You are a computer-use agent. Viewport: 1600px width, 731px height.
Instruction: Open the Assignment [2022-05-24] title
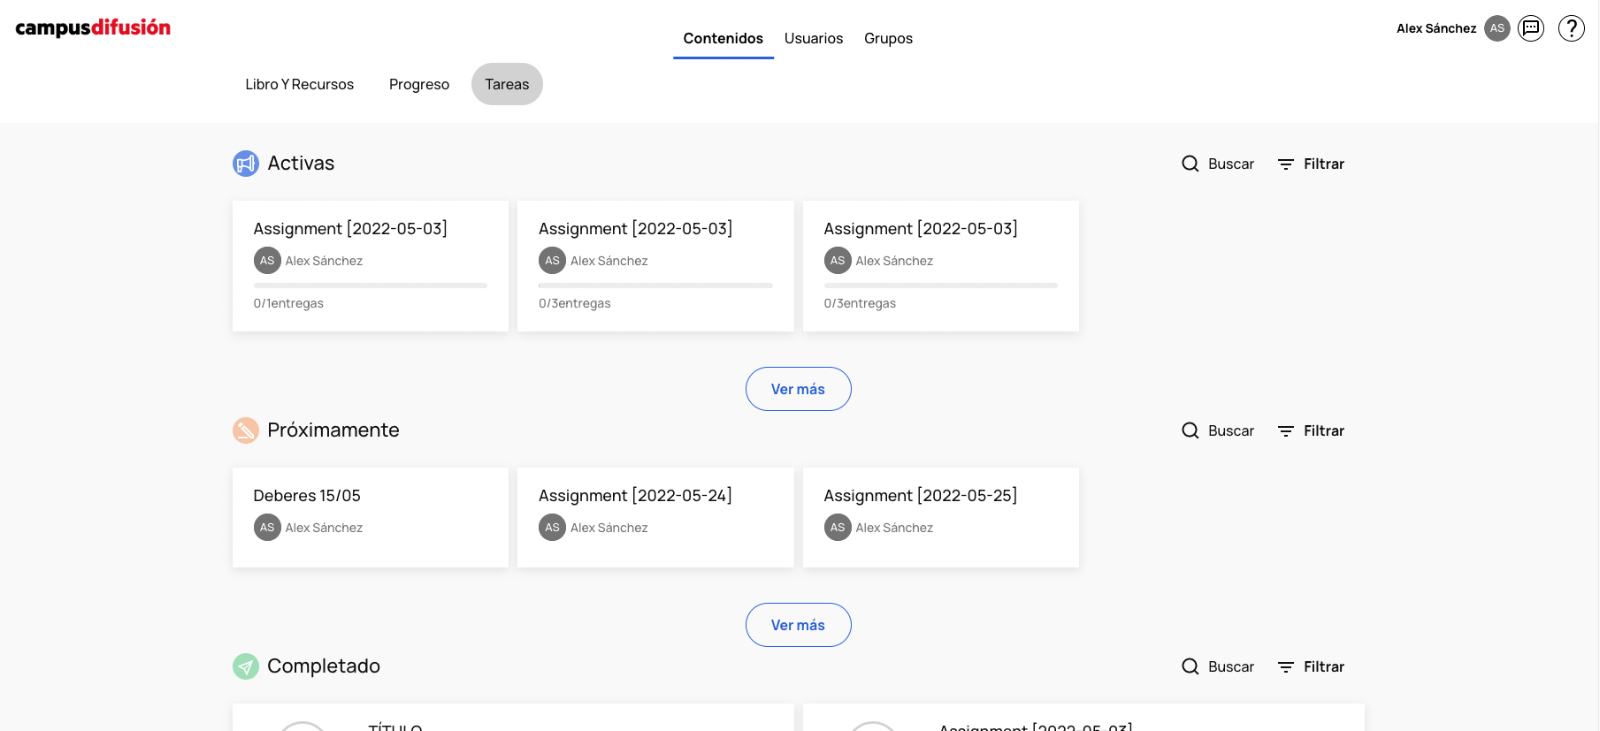pyautogui.click(x=635, y=496)
